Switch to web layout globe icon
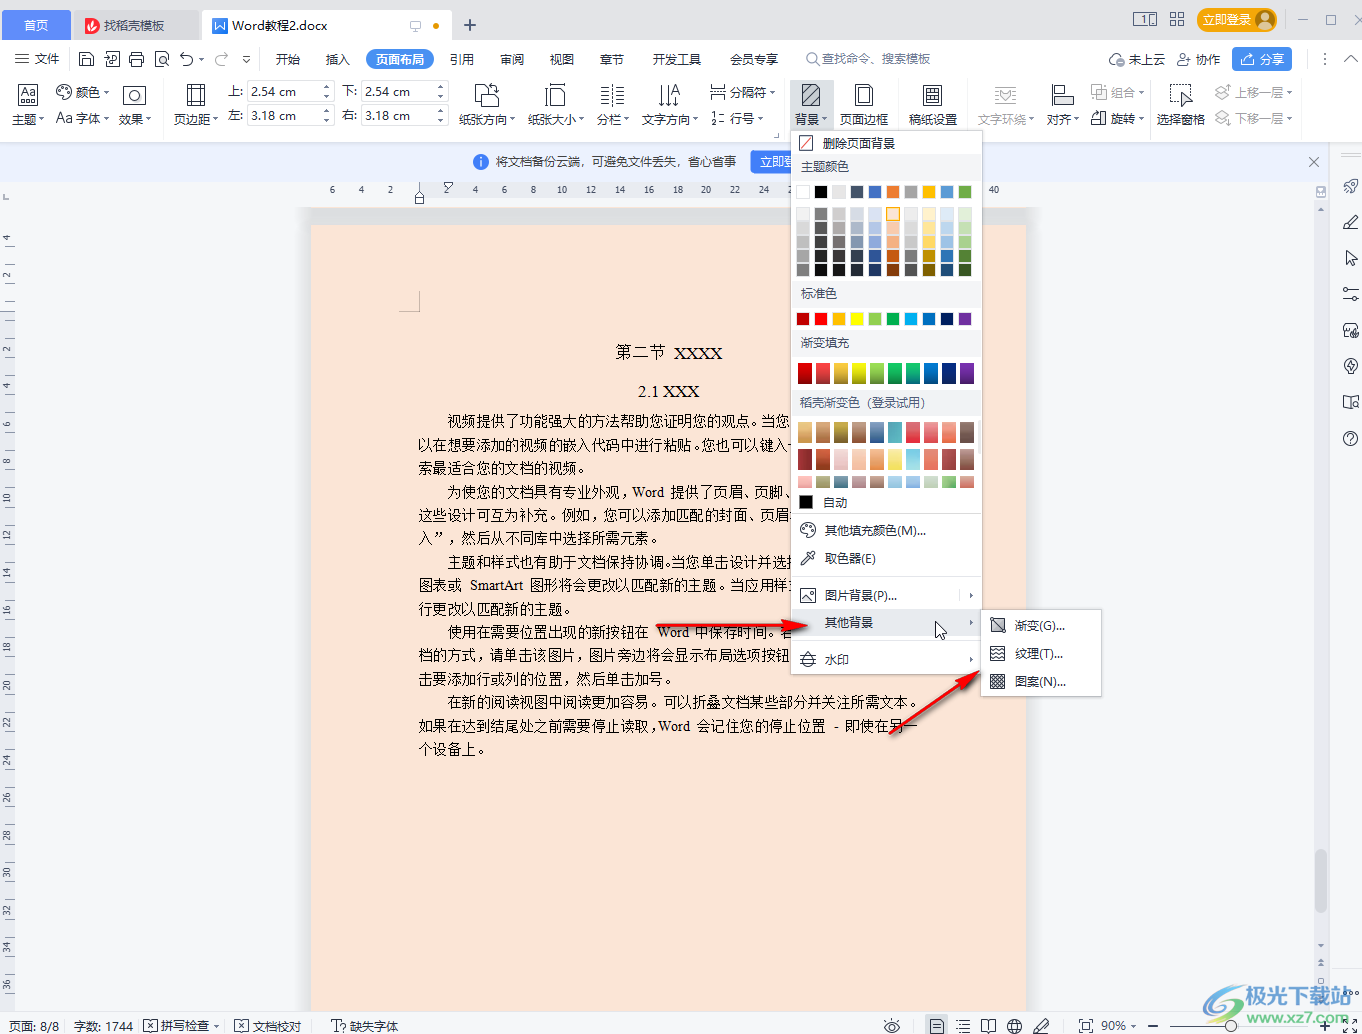 (x=1015, y=1026)
